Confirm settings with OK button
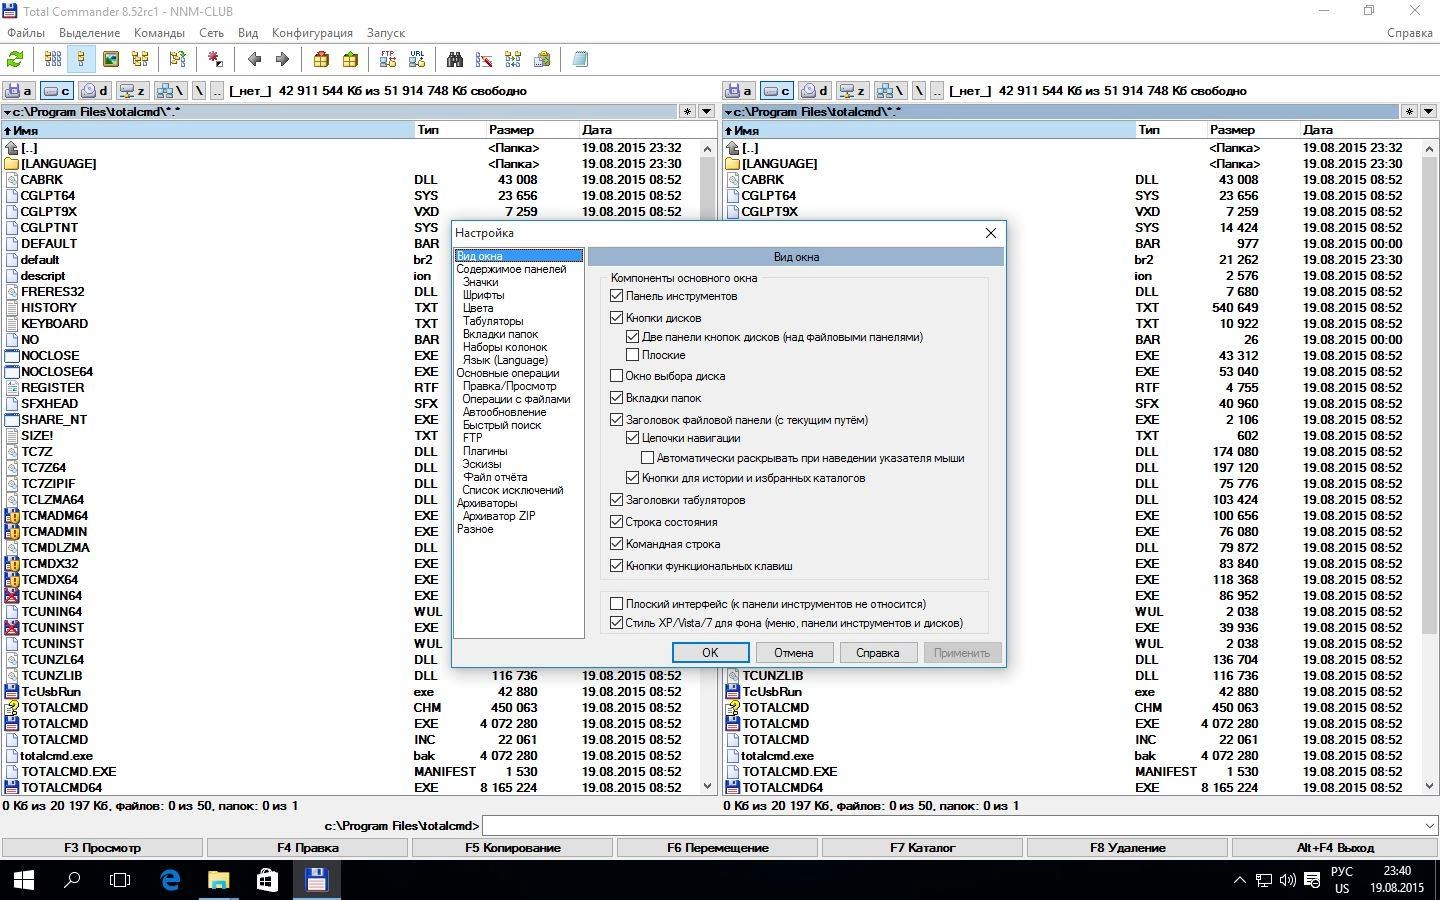The image size is (1440, 900). 710,653
